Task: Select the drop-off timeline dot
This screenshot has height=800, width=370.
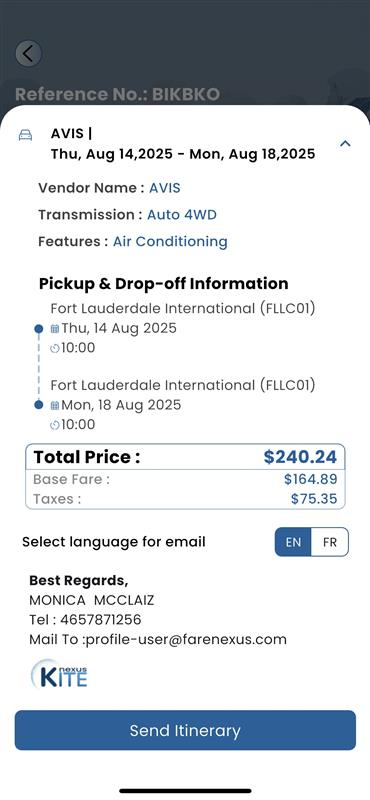Action: (x=38, y=405)
